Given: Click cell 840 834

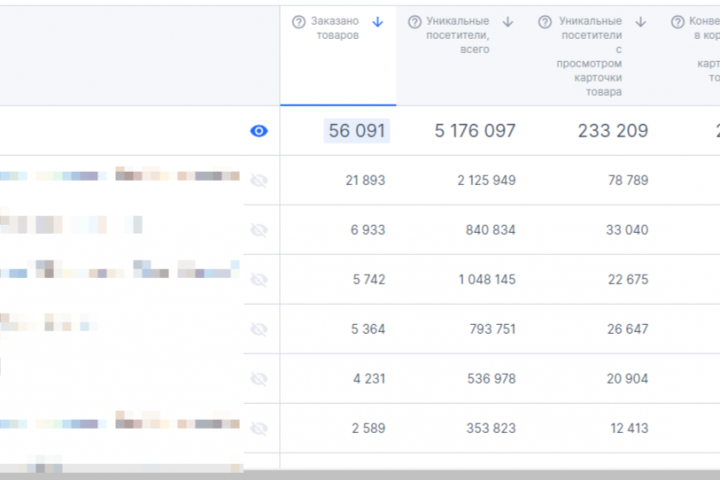Looking at the screenshot, I should click(x=490, y=230).
